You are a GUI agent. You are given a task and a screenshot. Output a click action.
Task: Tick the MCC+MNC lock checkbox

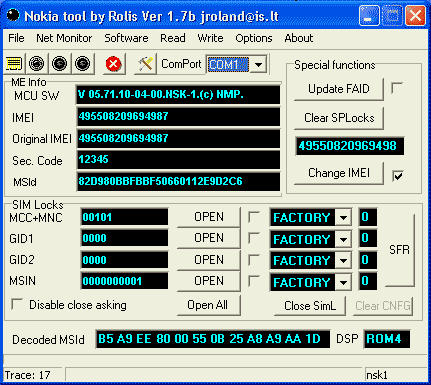coord(254,217)
